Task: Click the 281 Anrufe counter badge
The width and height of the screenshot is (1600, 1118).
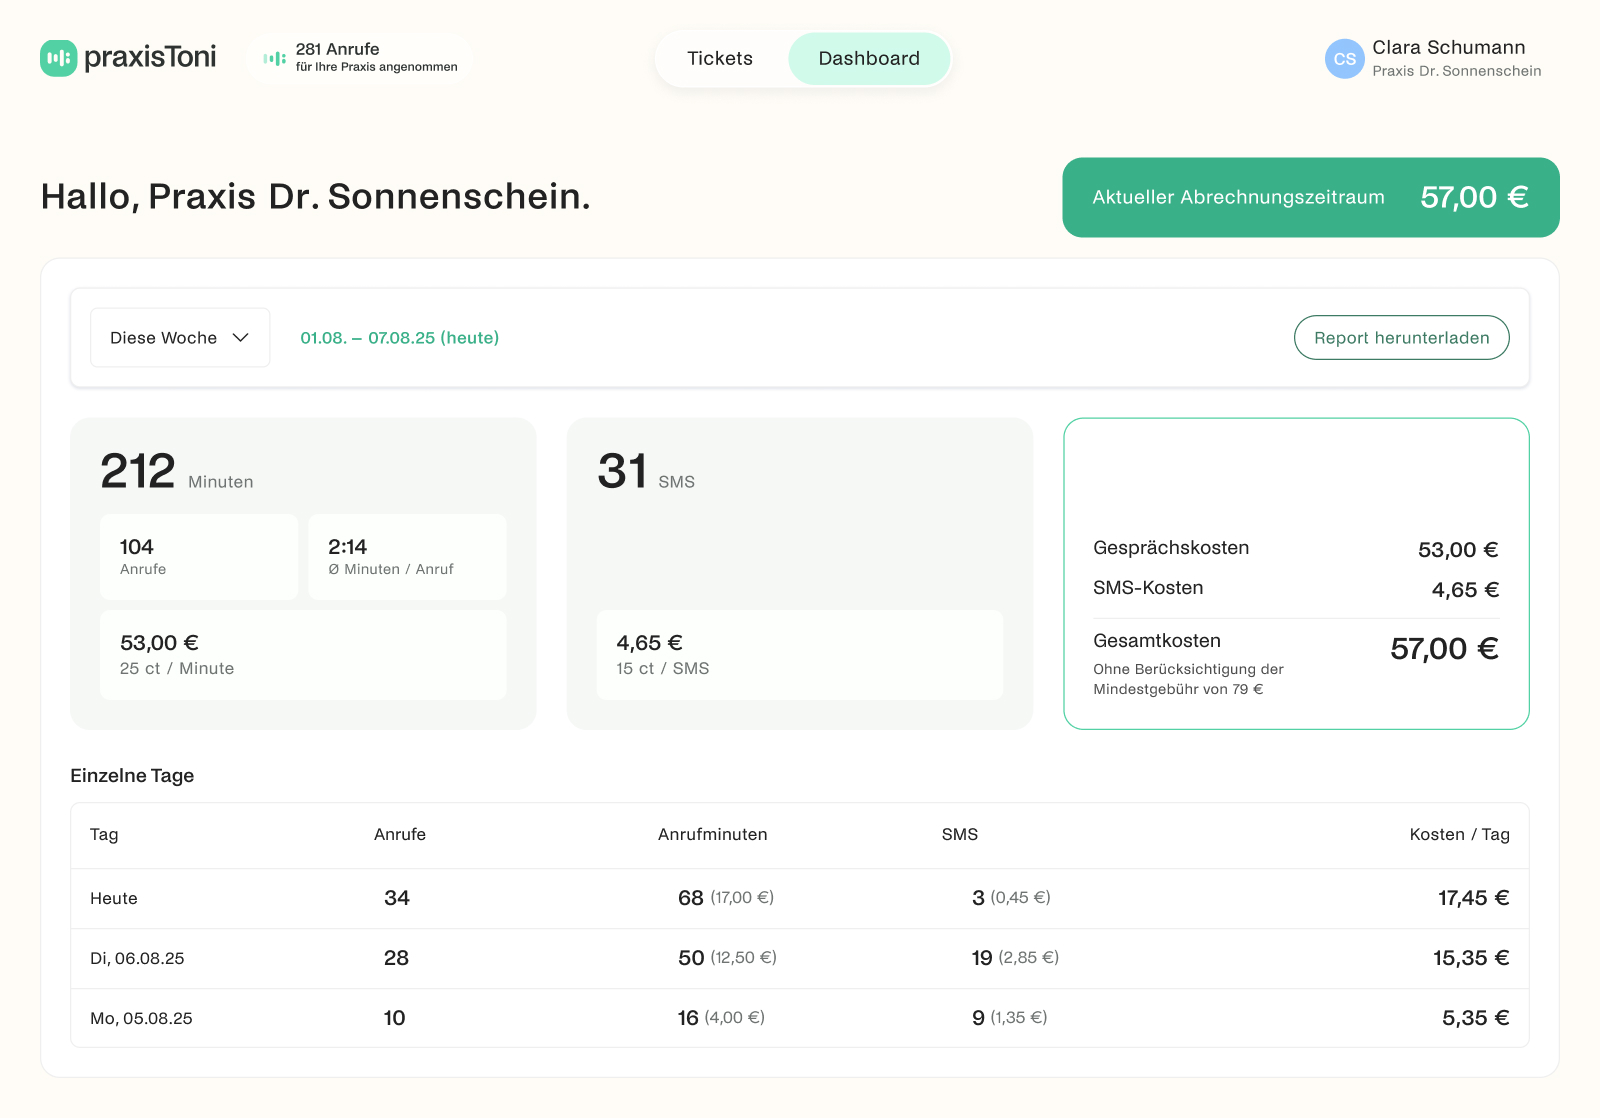Action: (359, 58)
